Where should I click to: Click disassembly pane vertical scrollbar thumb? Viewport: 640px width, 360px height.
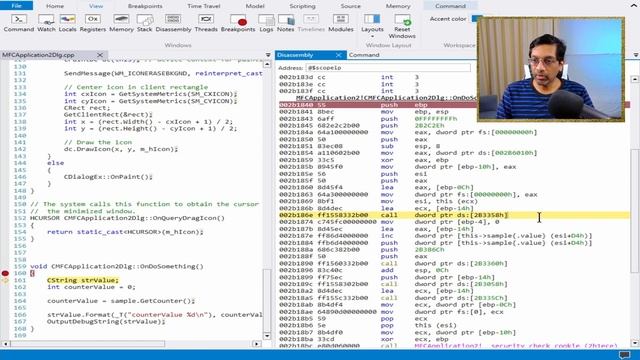635,210
